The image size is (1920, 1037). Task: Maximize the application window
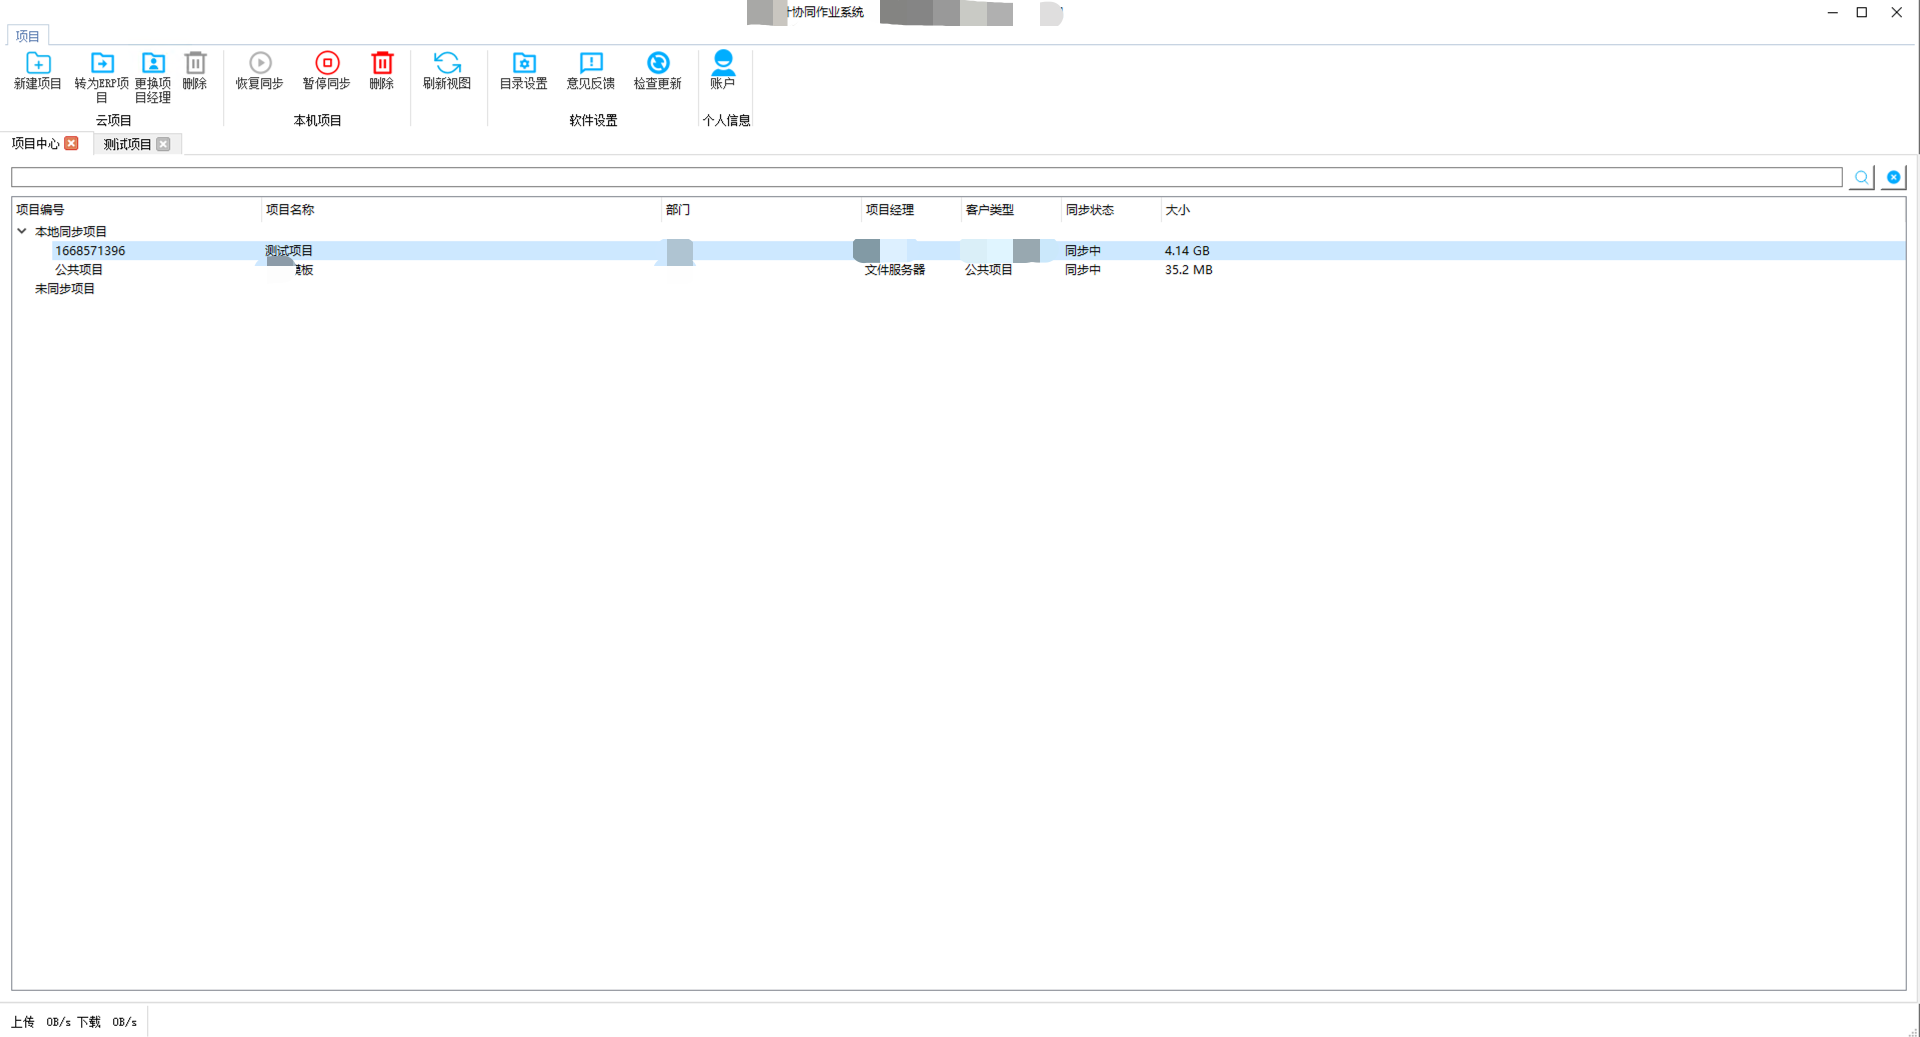pos(1862,12)
